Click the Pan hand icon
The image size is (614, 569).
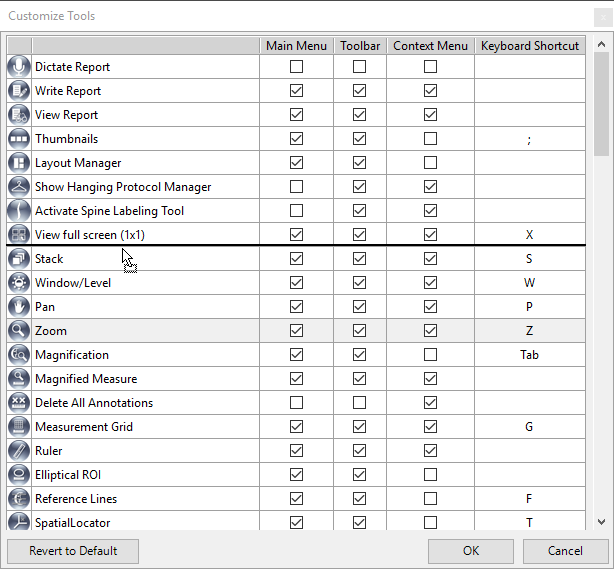[19, 307]
